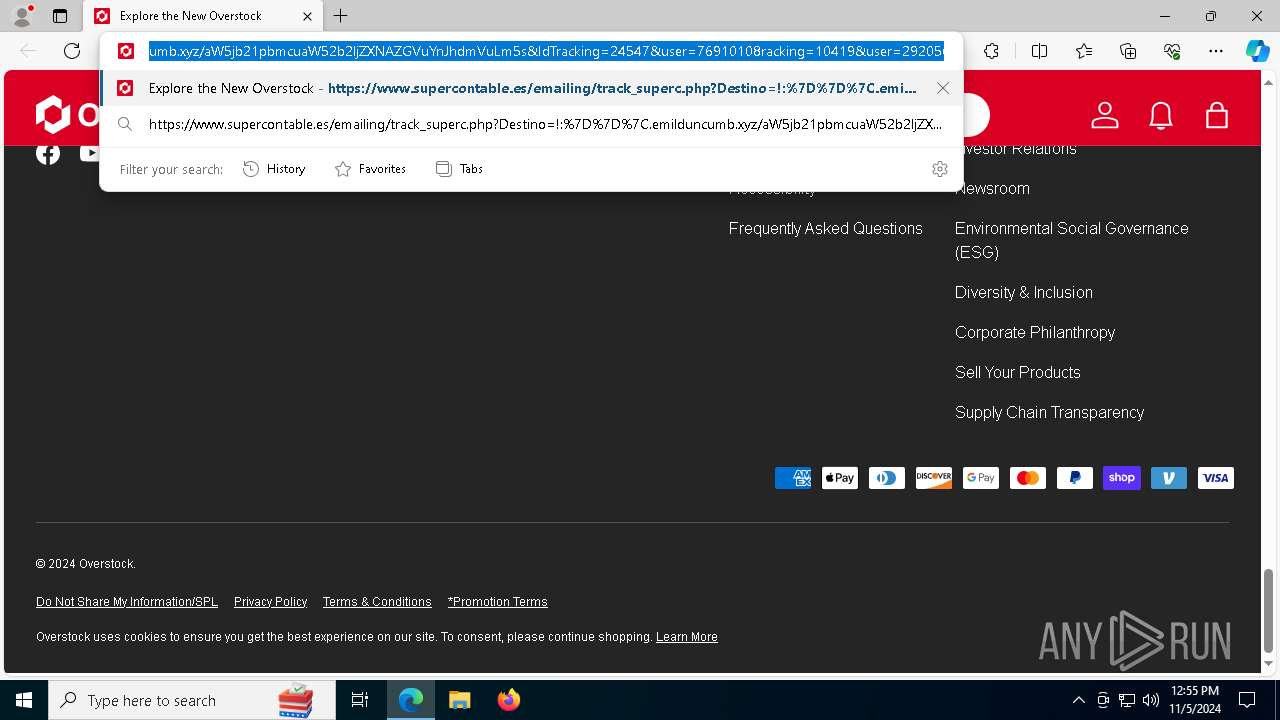
Task: Click the Diners Club payment icon
Action: tap(887, 478)
